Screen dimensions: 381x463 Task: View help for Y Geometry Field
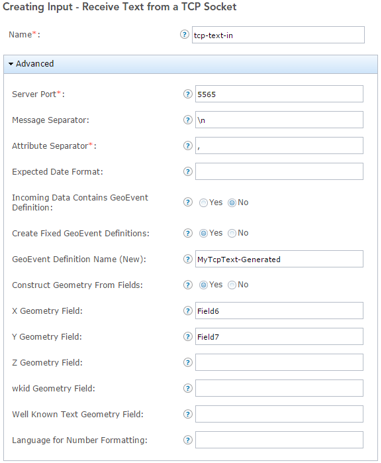coord(188,337)
